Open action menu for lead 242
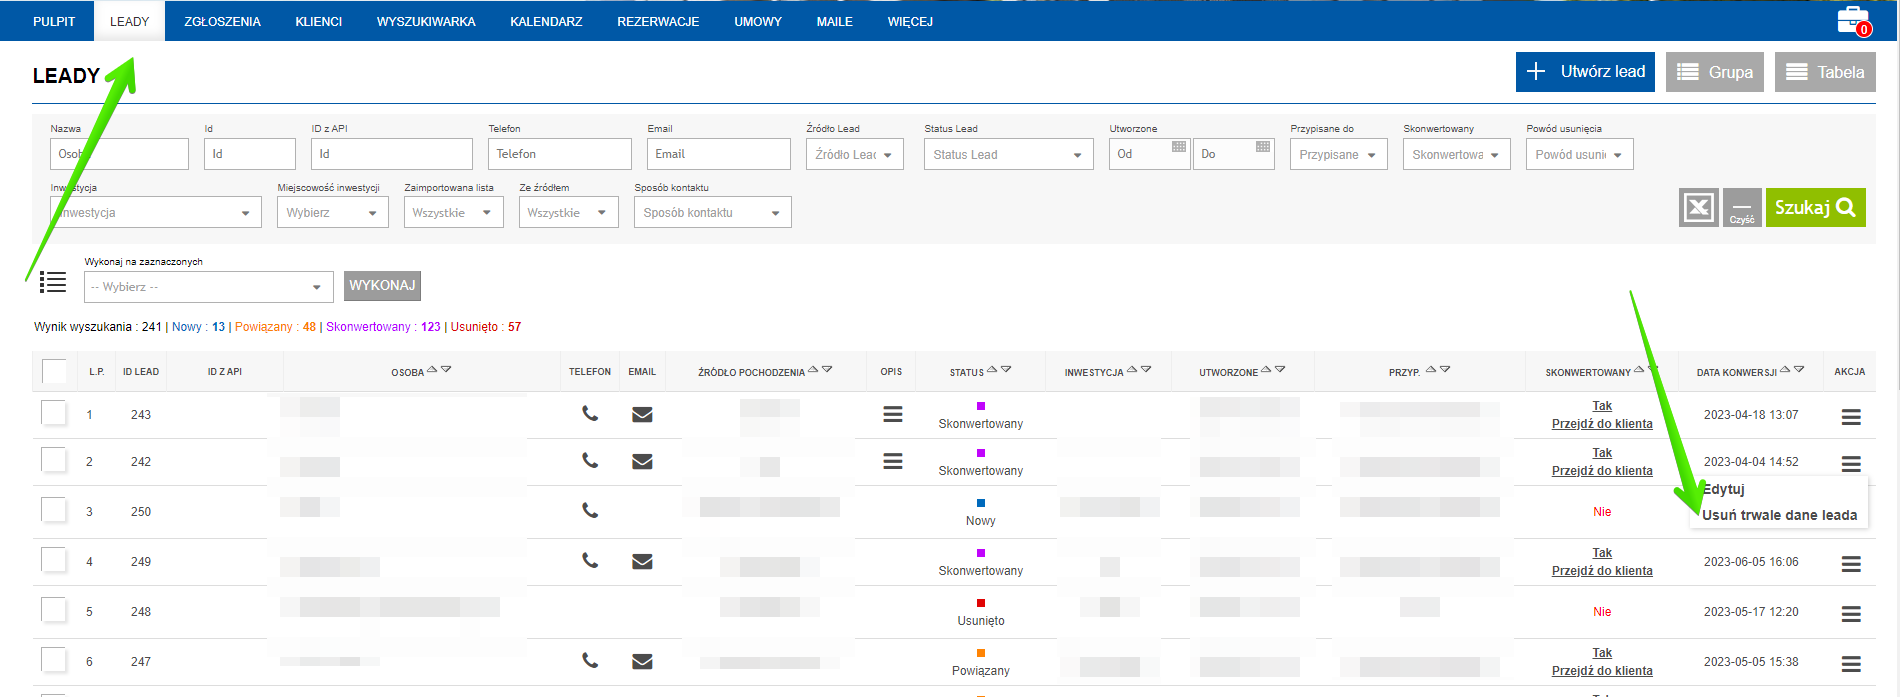This screenshot has width=1900, height=697. tap(1851, 464)
